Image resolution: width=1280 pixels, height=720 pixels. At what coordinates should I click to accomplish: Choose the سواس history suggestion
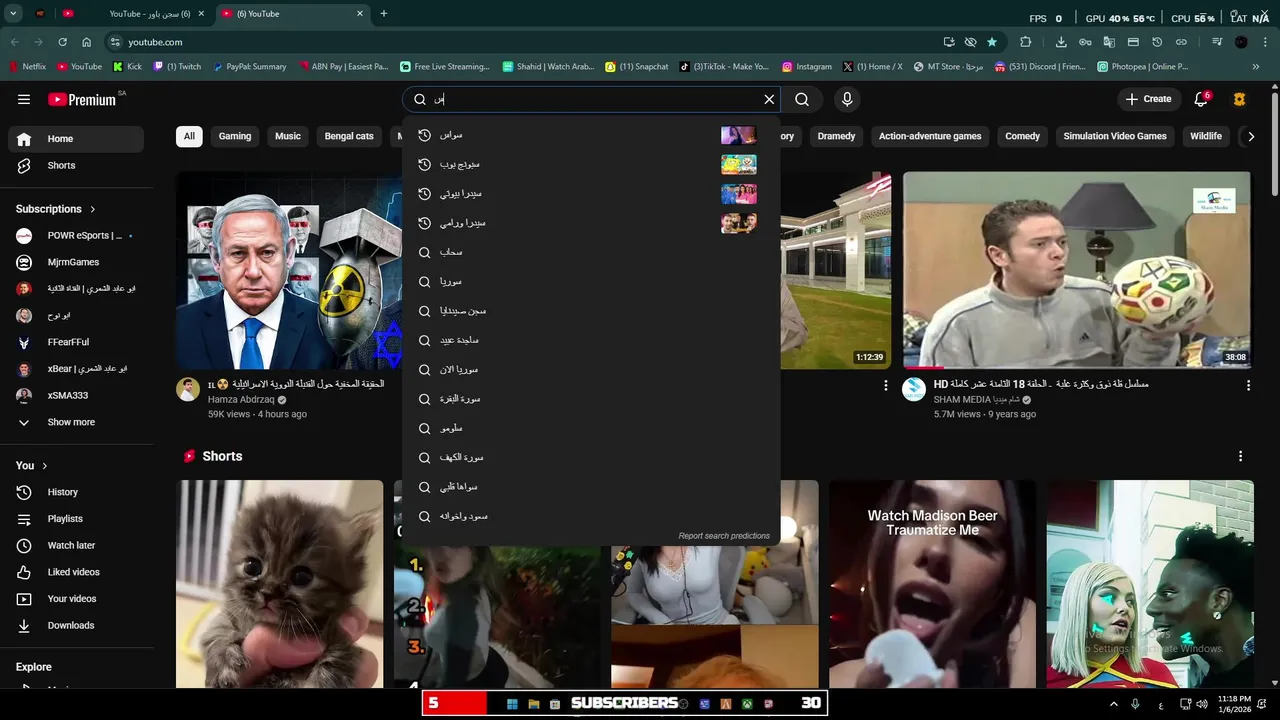tap(591, 135)
